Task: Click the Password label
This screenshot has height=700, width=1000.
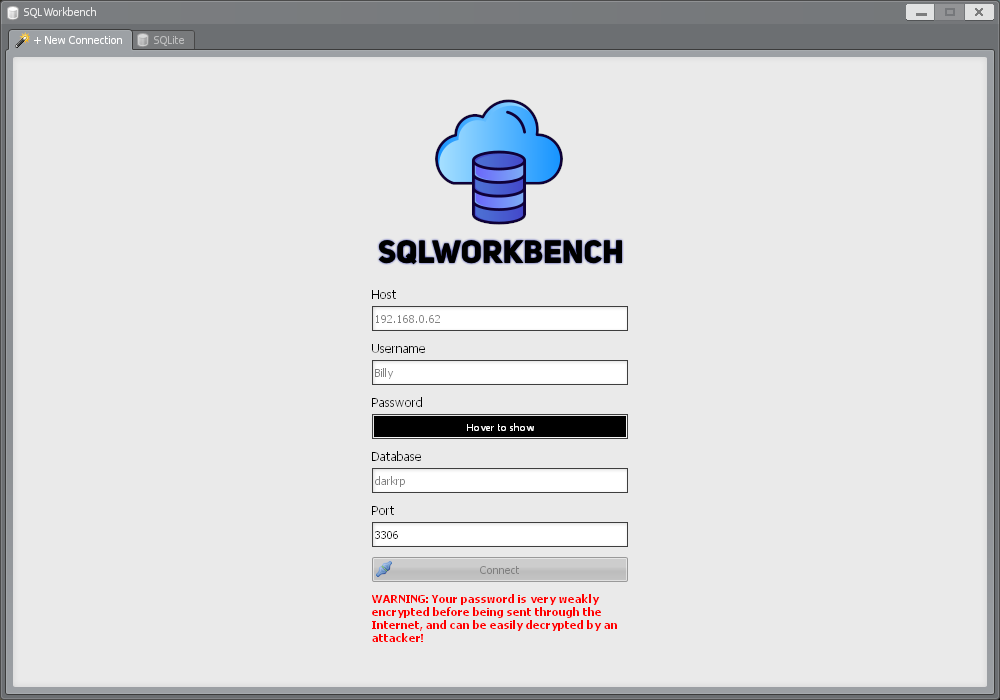Action: (397, 402)
